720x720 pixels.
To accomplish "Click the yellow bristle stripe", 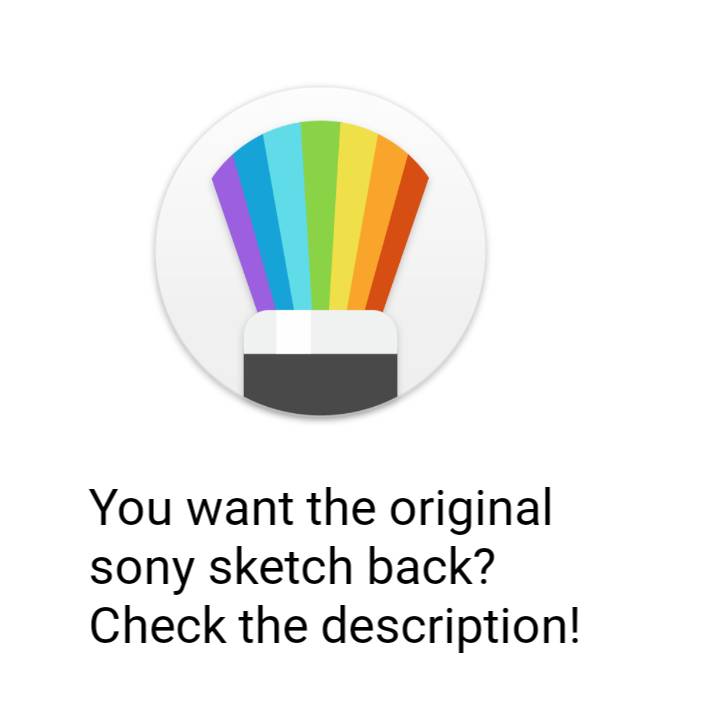I will (x=352, y=216).
